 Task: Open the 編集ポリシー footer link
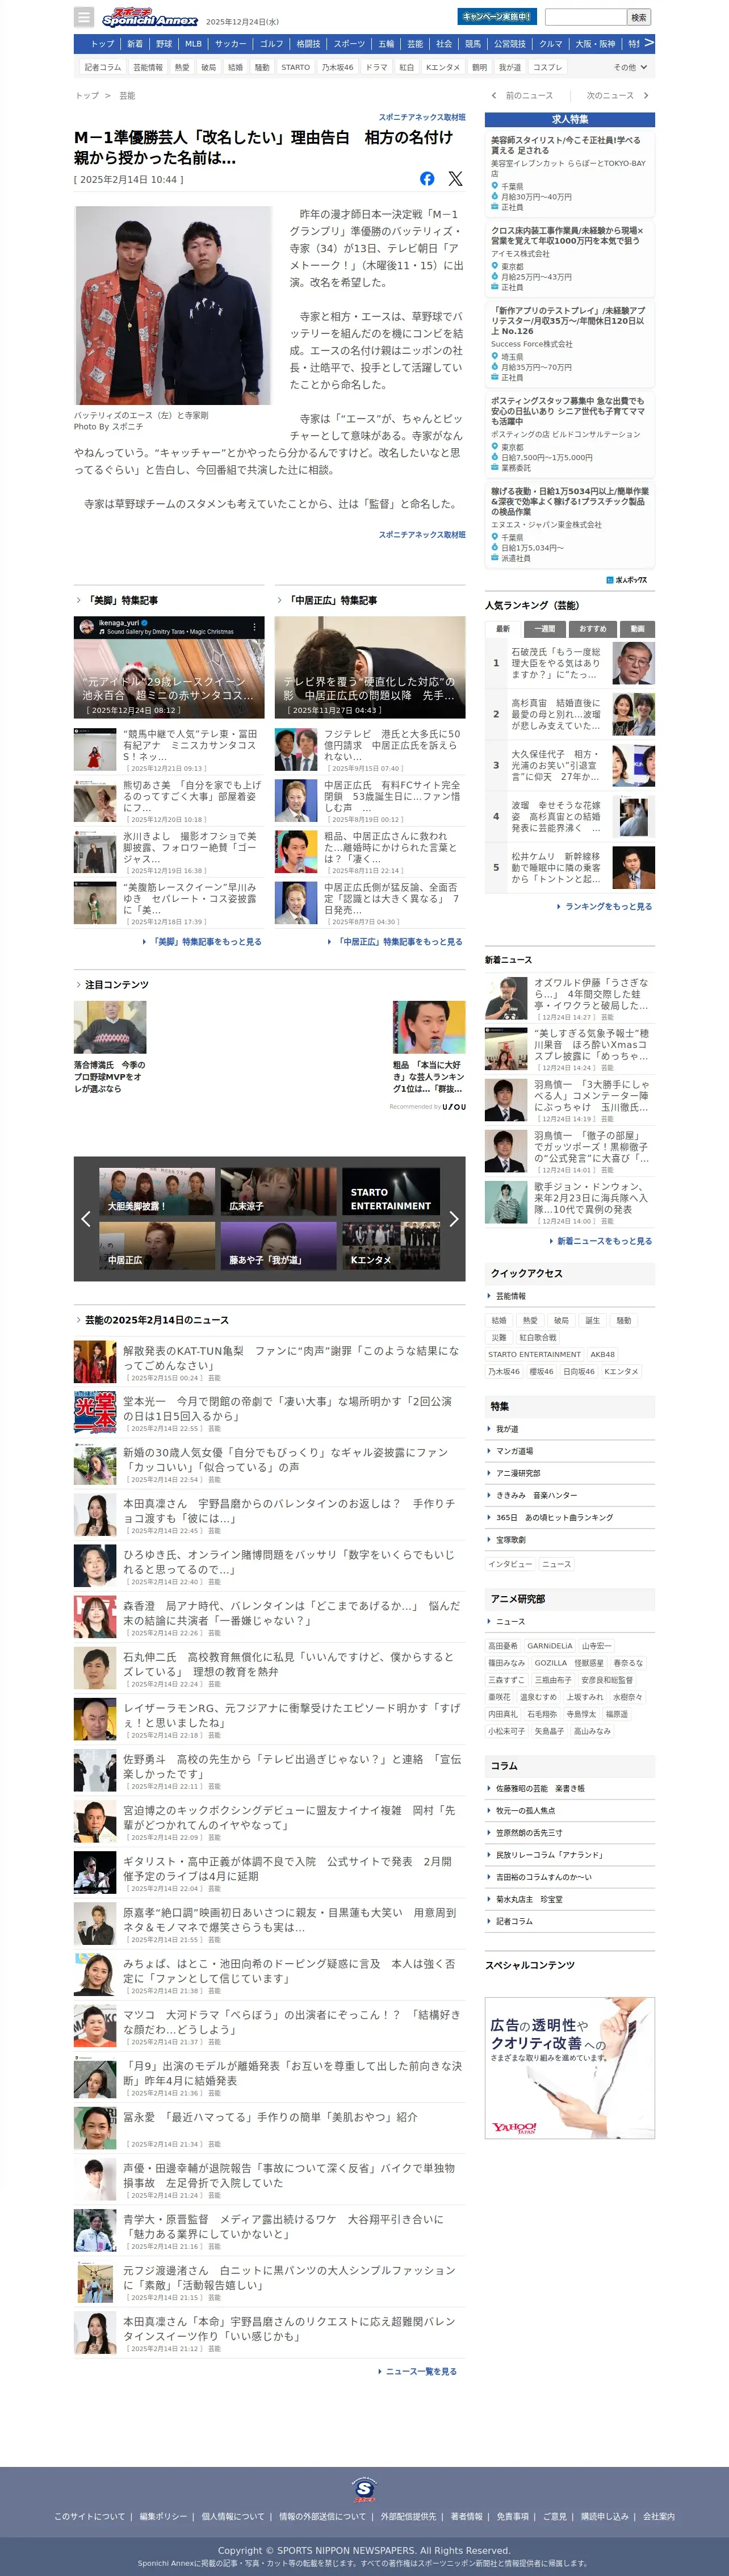[x=163, y=2516]
